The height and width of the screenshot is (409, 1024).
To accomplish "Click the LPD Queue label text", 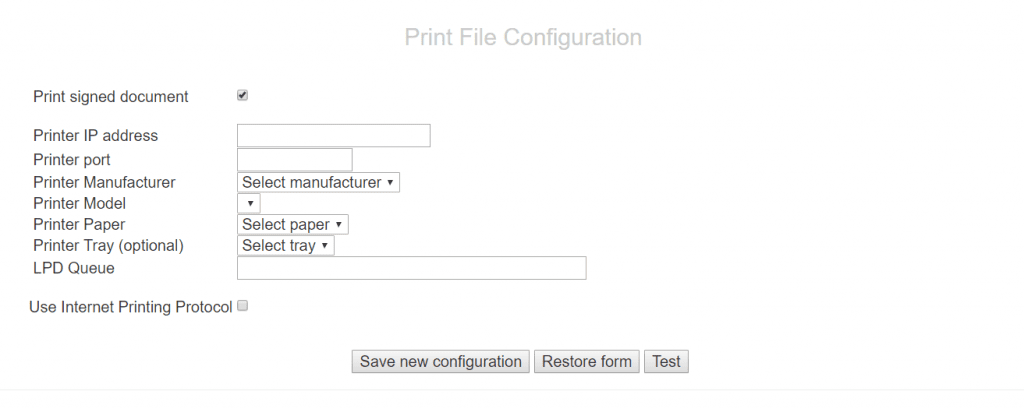I will click(x=74, y=268).
